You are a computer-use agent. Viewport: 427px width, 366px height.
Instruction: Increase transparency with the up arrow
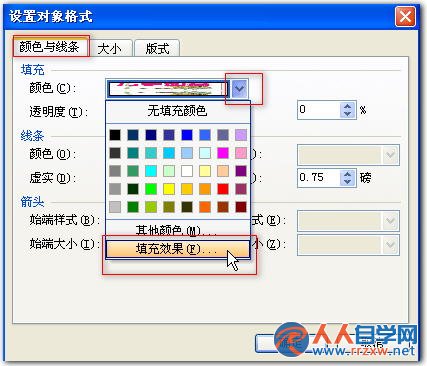pos(347,106)
